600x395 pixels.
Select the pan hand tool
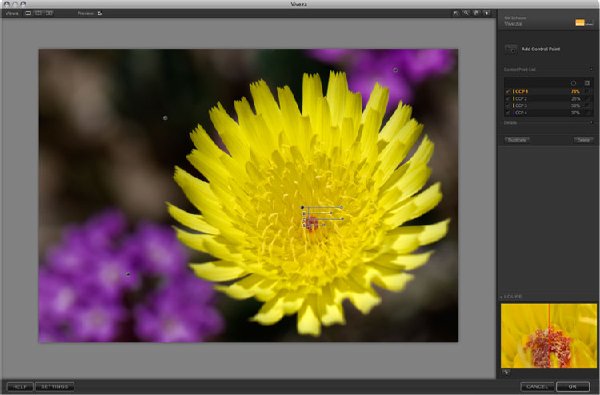[476, 13]
